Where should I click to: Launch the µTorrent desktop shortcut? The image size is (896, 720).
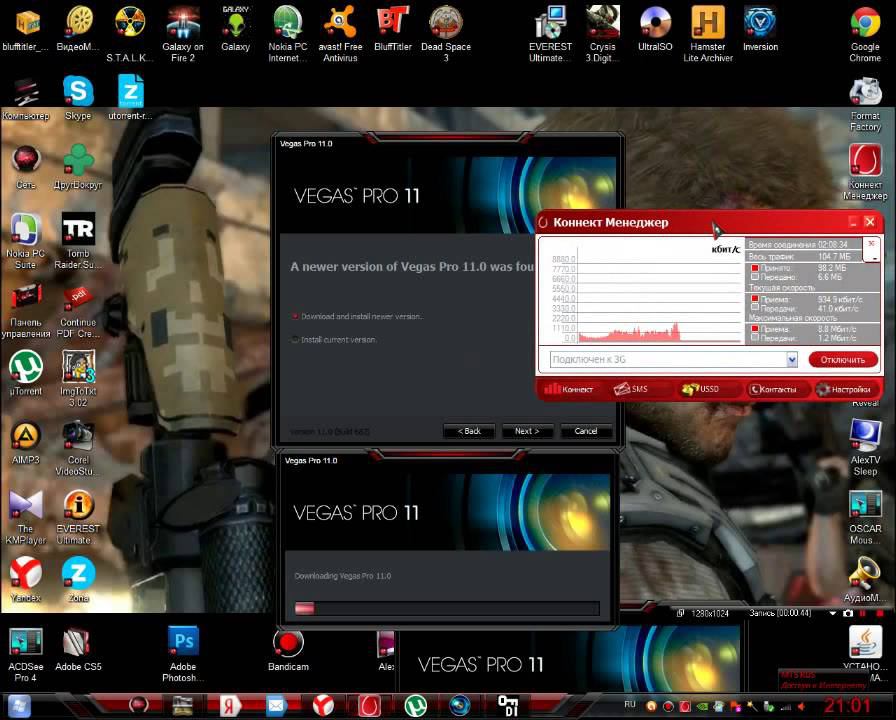[26, 373]
